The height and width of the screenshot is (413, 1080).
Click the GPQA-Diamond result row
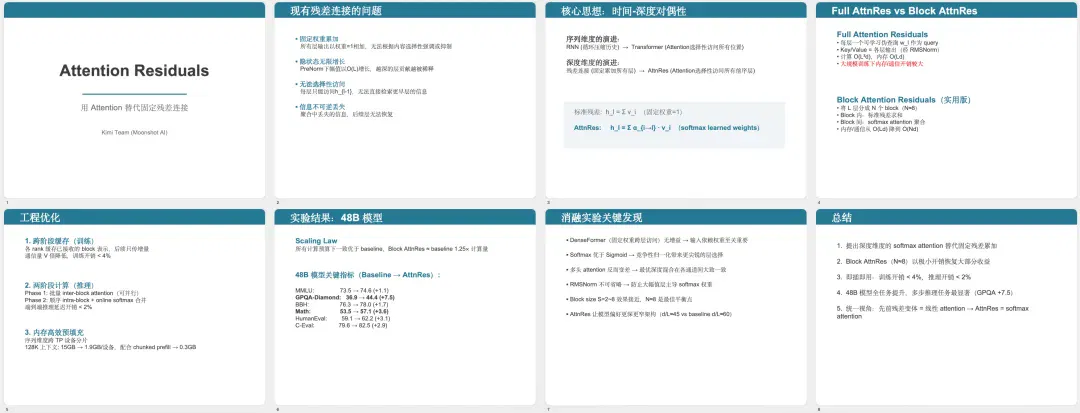point(344,297)
